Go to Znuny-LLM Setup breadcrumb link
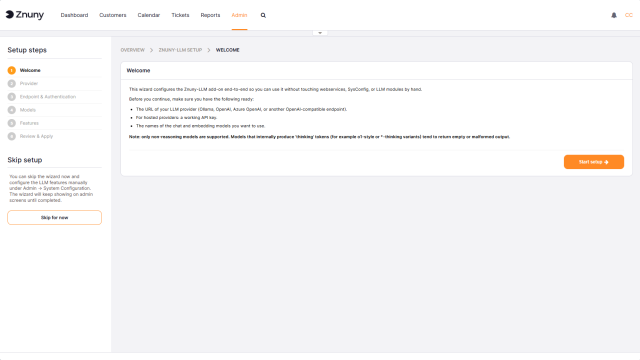640x360 pixels. point(180,50)
